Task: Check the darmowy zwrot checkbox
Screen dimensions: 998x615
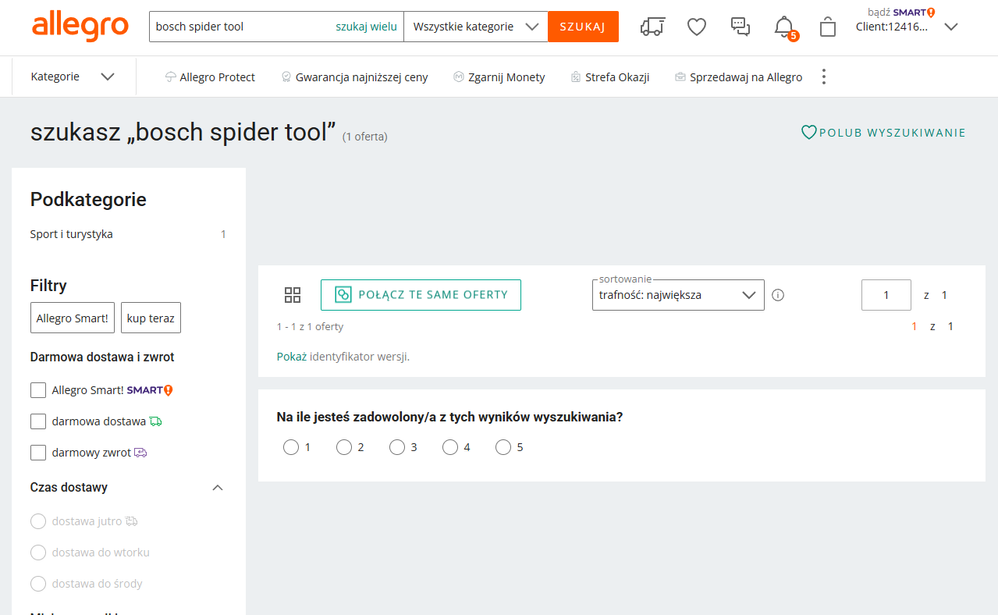Action: point(38,452)
